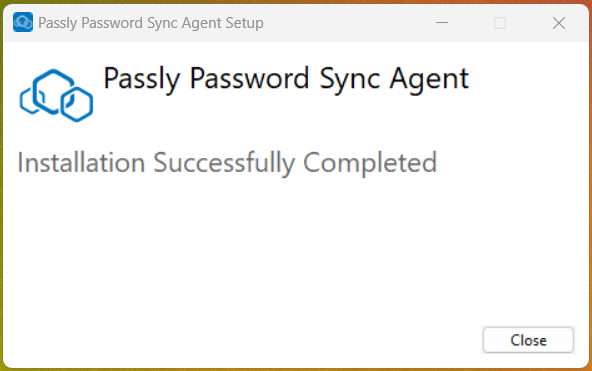Click the 'Installation Successfully Completed' message
Viewport: 592px width, 371px height.
click(227, 163)
